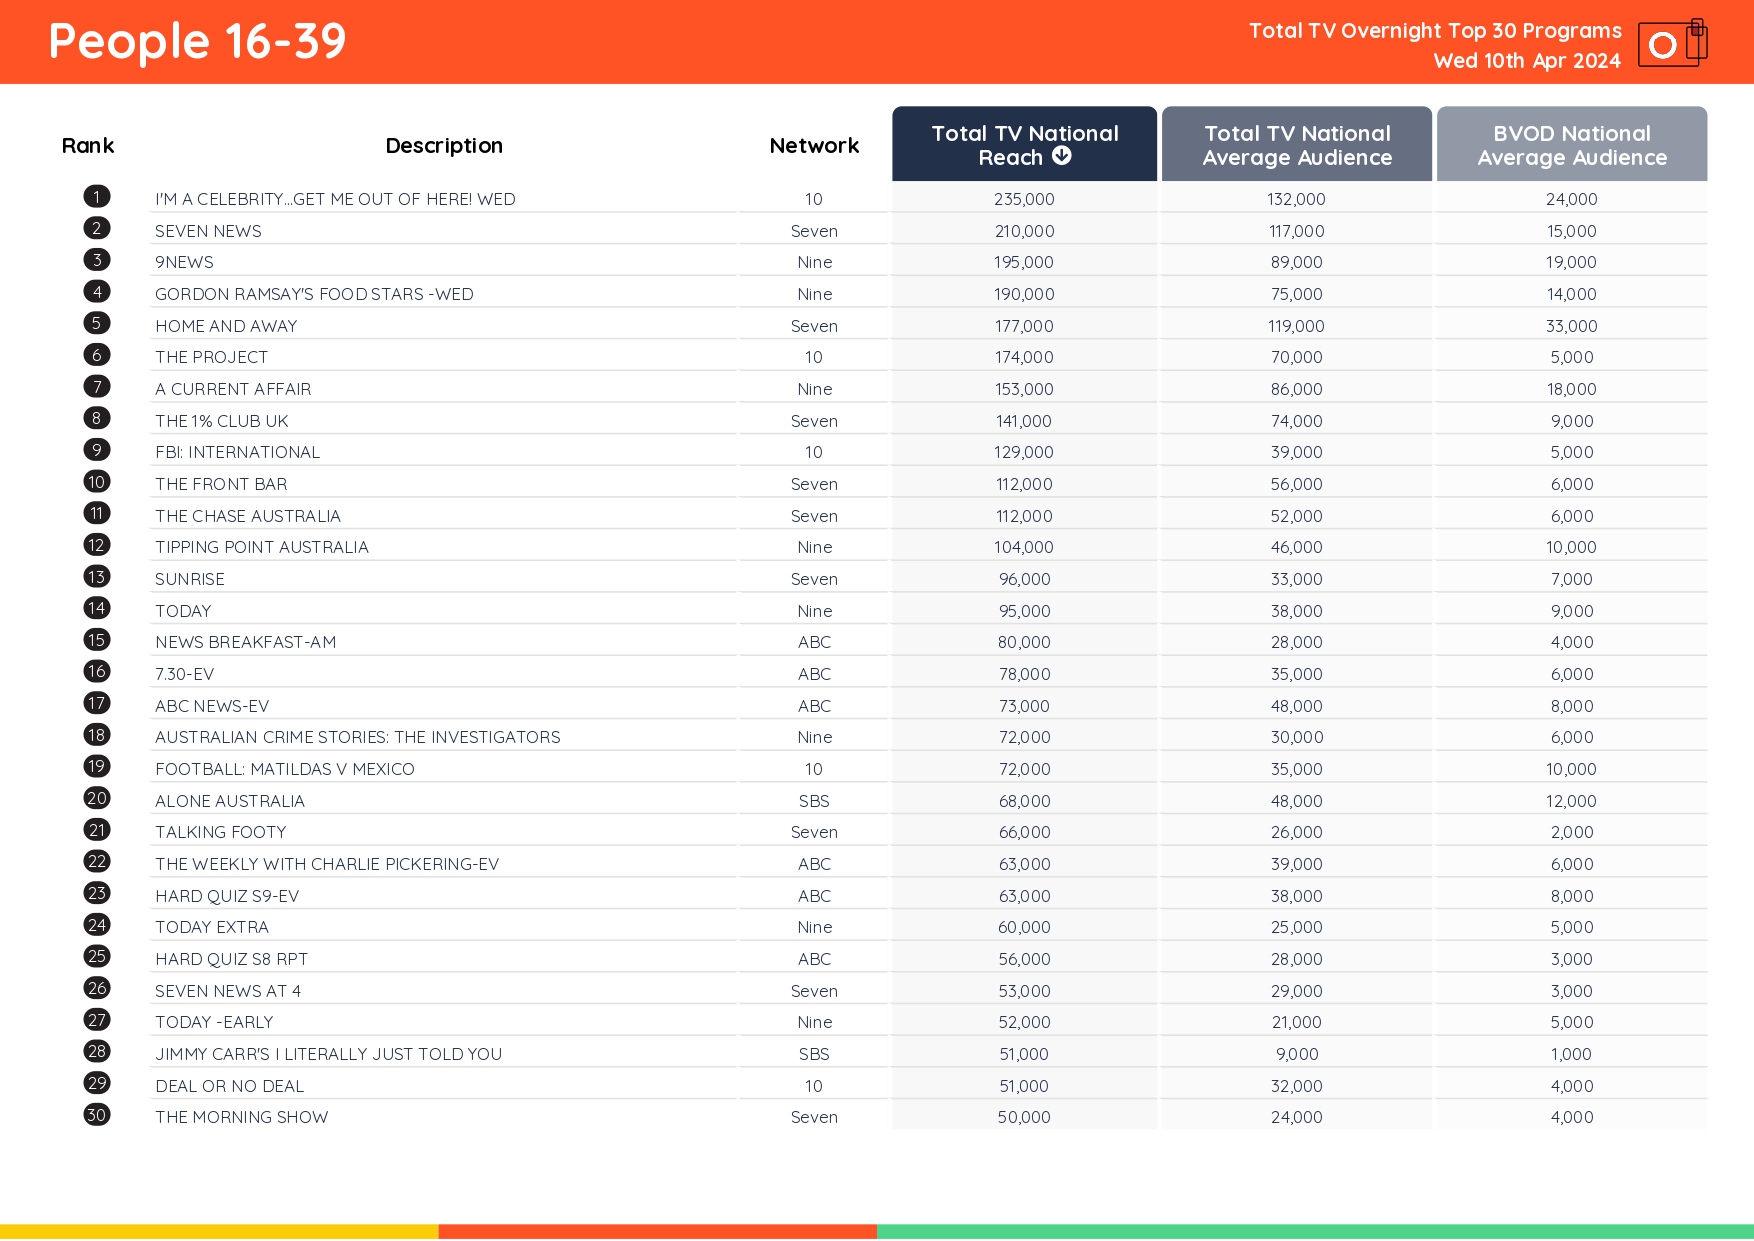Click the Description column header
Viewport: 1754px width, 1241px height.
[x=443, y=145]
